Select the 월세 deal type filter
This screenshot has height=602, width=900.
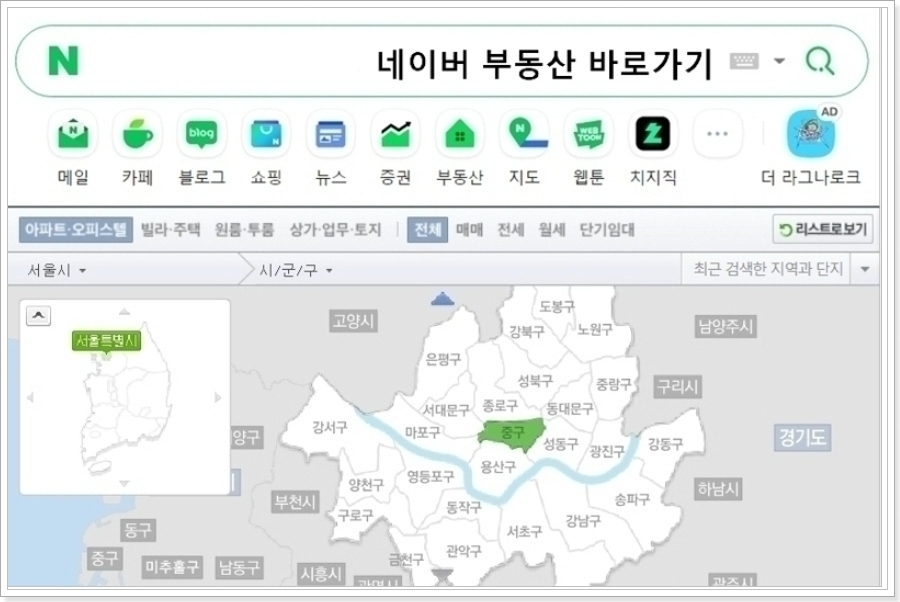tap(552, 230)
